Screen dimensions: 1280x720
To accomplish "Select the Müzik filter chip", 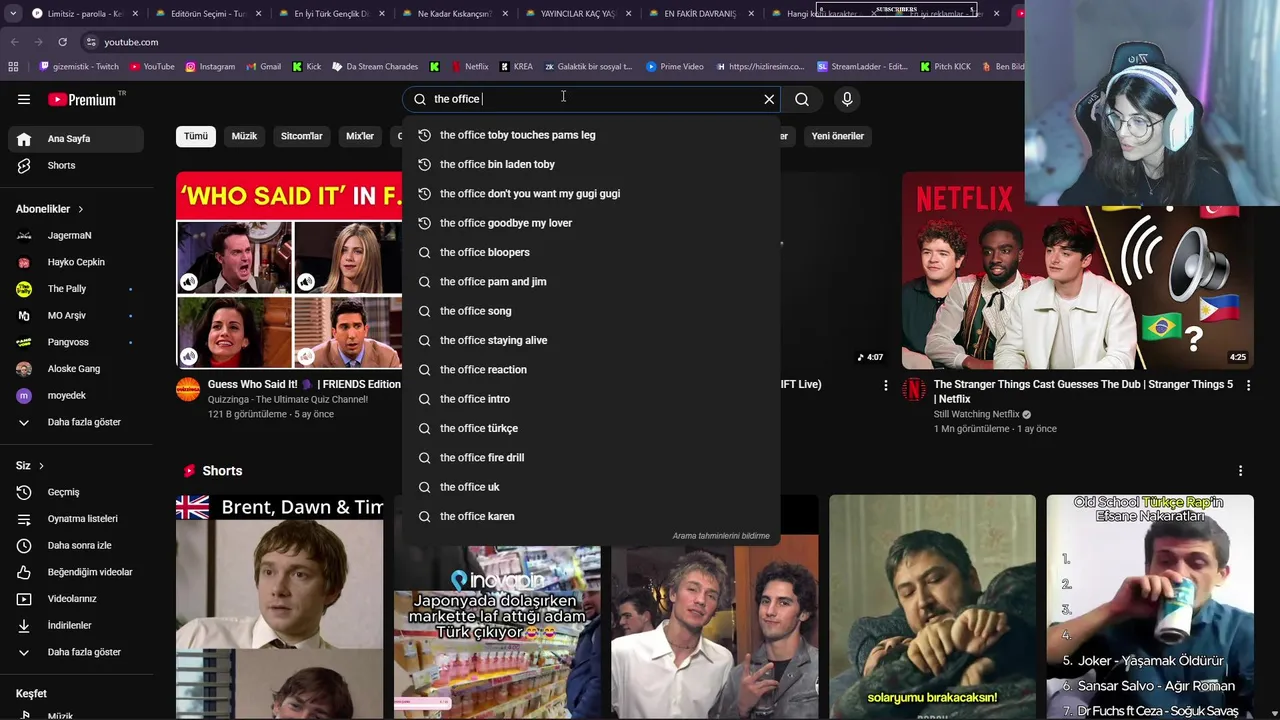I will coord(244,136).
